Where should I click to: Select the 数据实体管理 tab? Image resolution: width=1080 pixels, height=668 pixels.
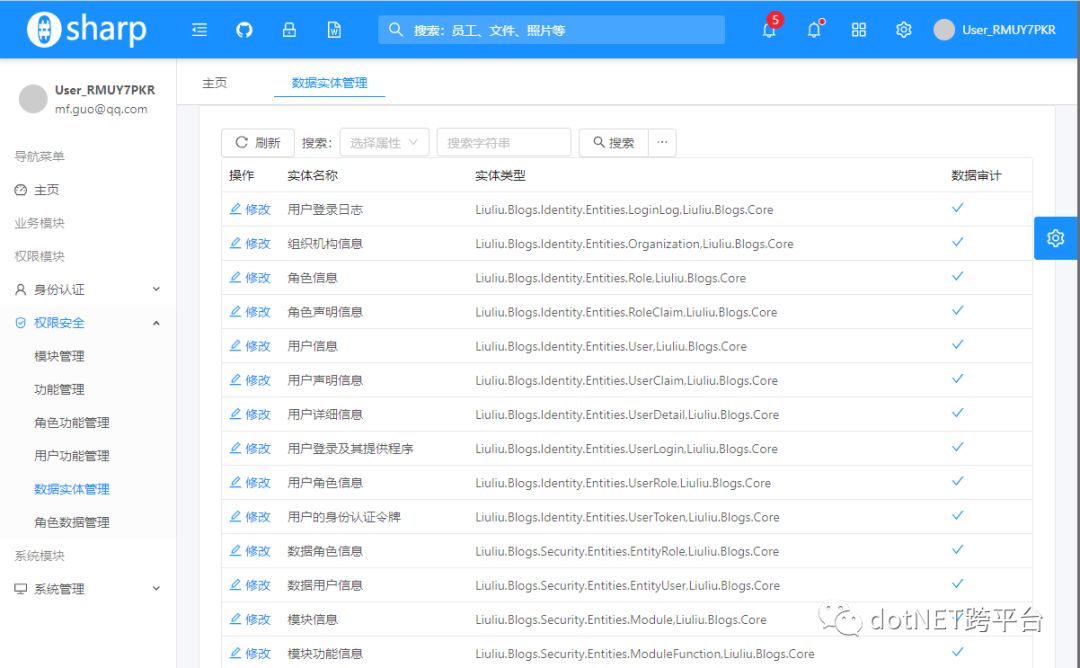tap(329, 83)
